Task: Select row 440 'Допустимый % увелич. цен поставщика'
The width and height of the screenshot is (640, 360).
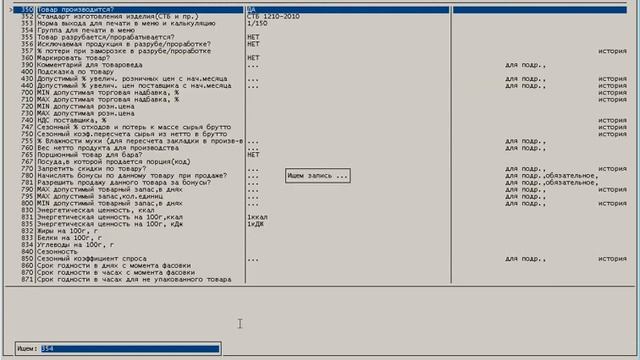Action: point(320,86)
